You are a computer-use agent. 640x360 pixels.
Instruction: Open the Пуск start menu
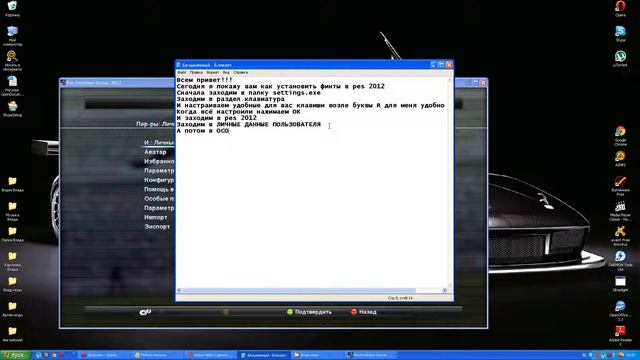(x=15, y=355)
